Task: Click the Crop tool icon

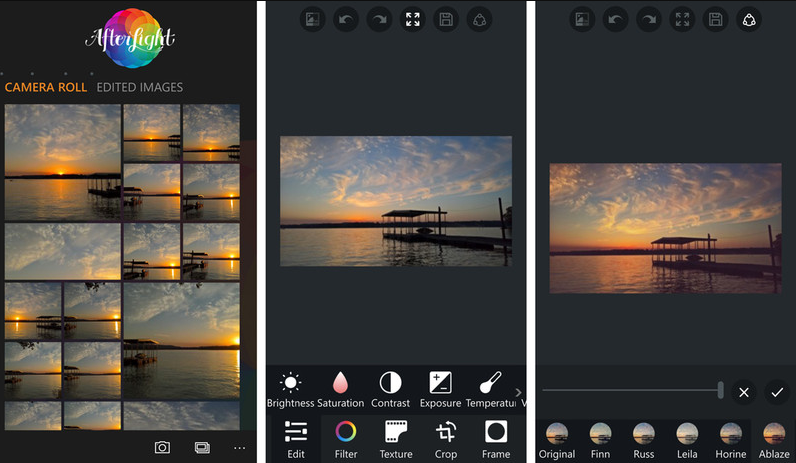Action: [x=446, y=432]
